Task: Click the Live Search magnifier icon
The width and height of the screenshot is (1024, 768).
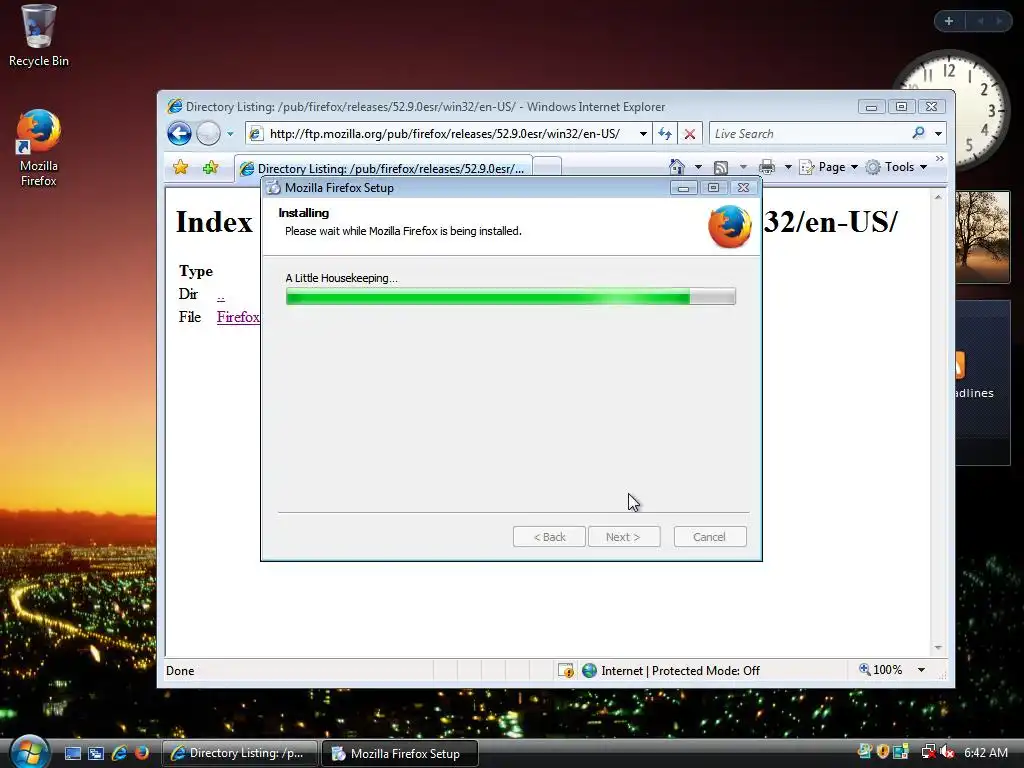Action: 918,133
